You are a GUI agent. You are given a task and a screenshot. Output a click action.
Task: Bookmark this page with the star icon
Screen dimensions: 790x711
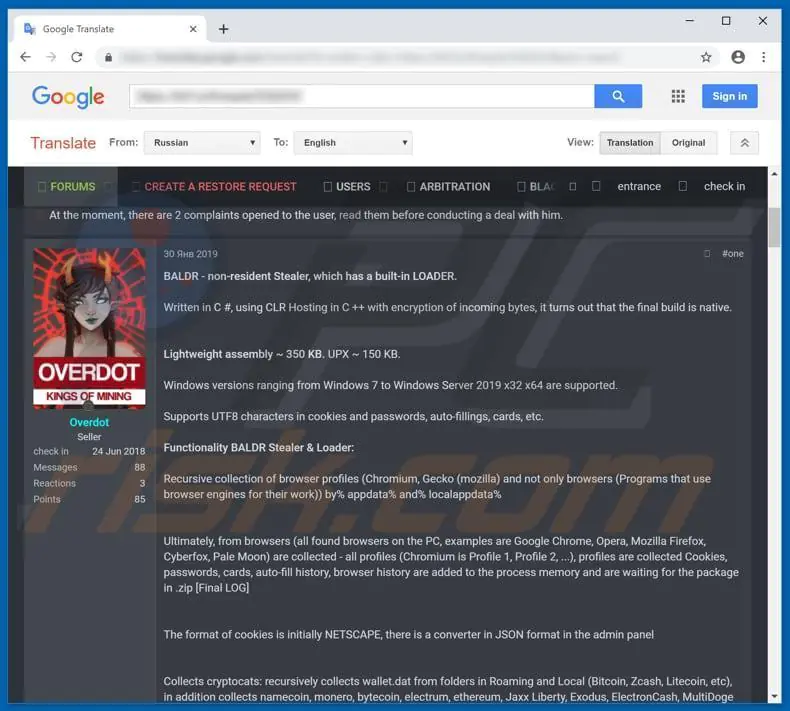click(706, 57)
